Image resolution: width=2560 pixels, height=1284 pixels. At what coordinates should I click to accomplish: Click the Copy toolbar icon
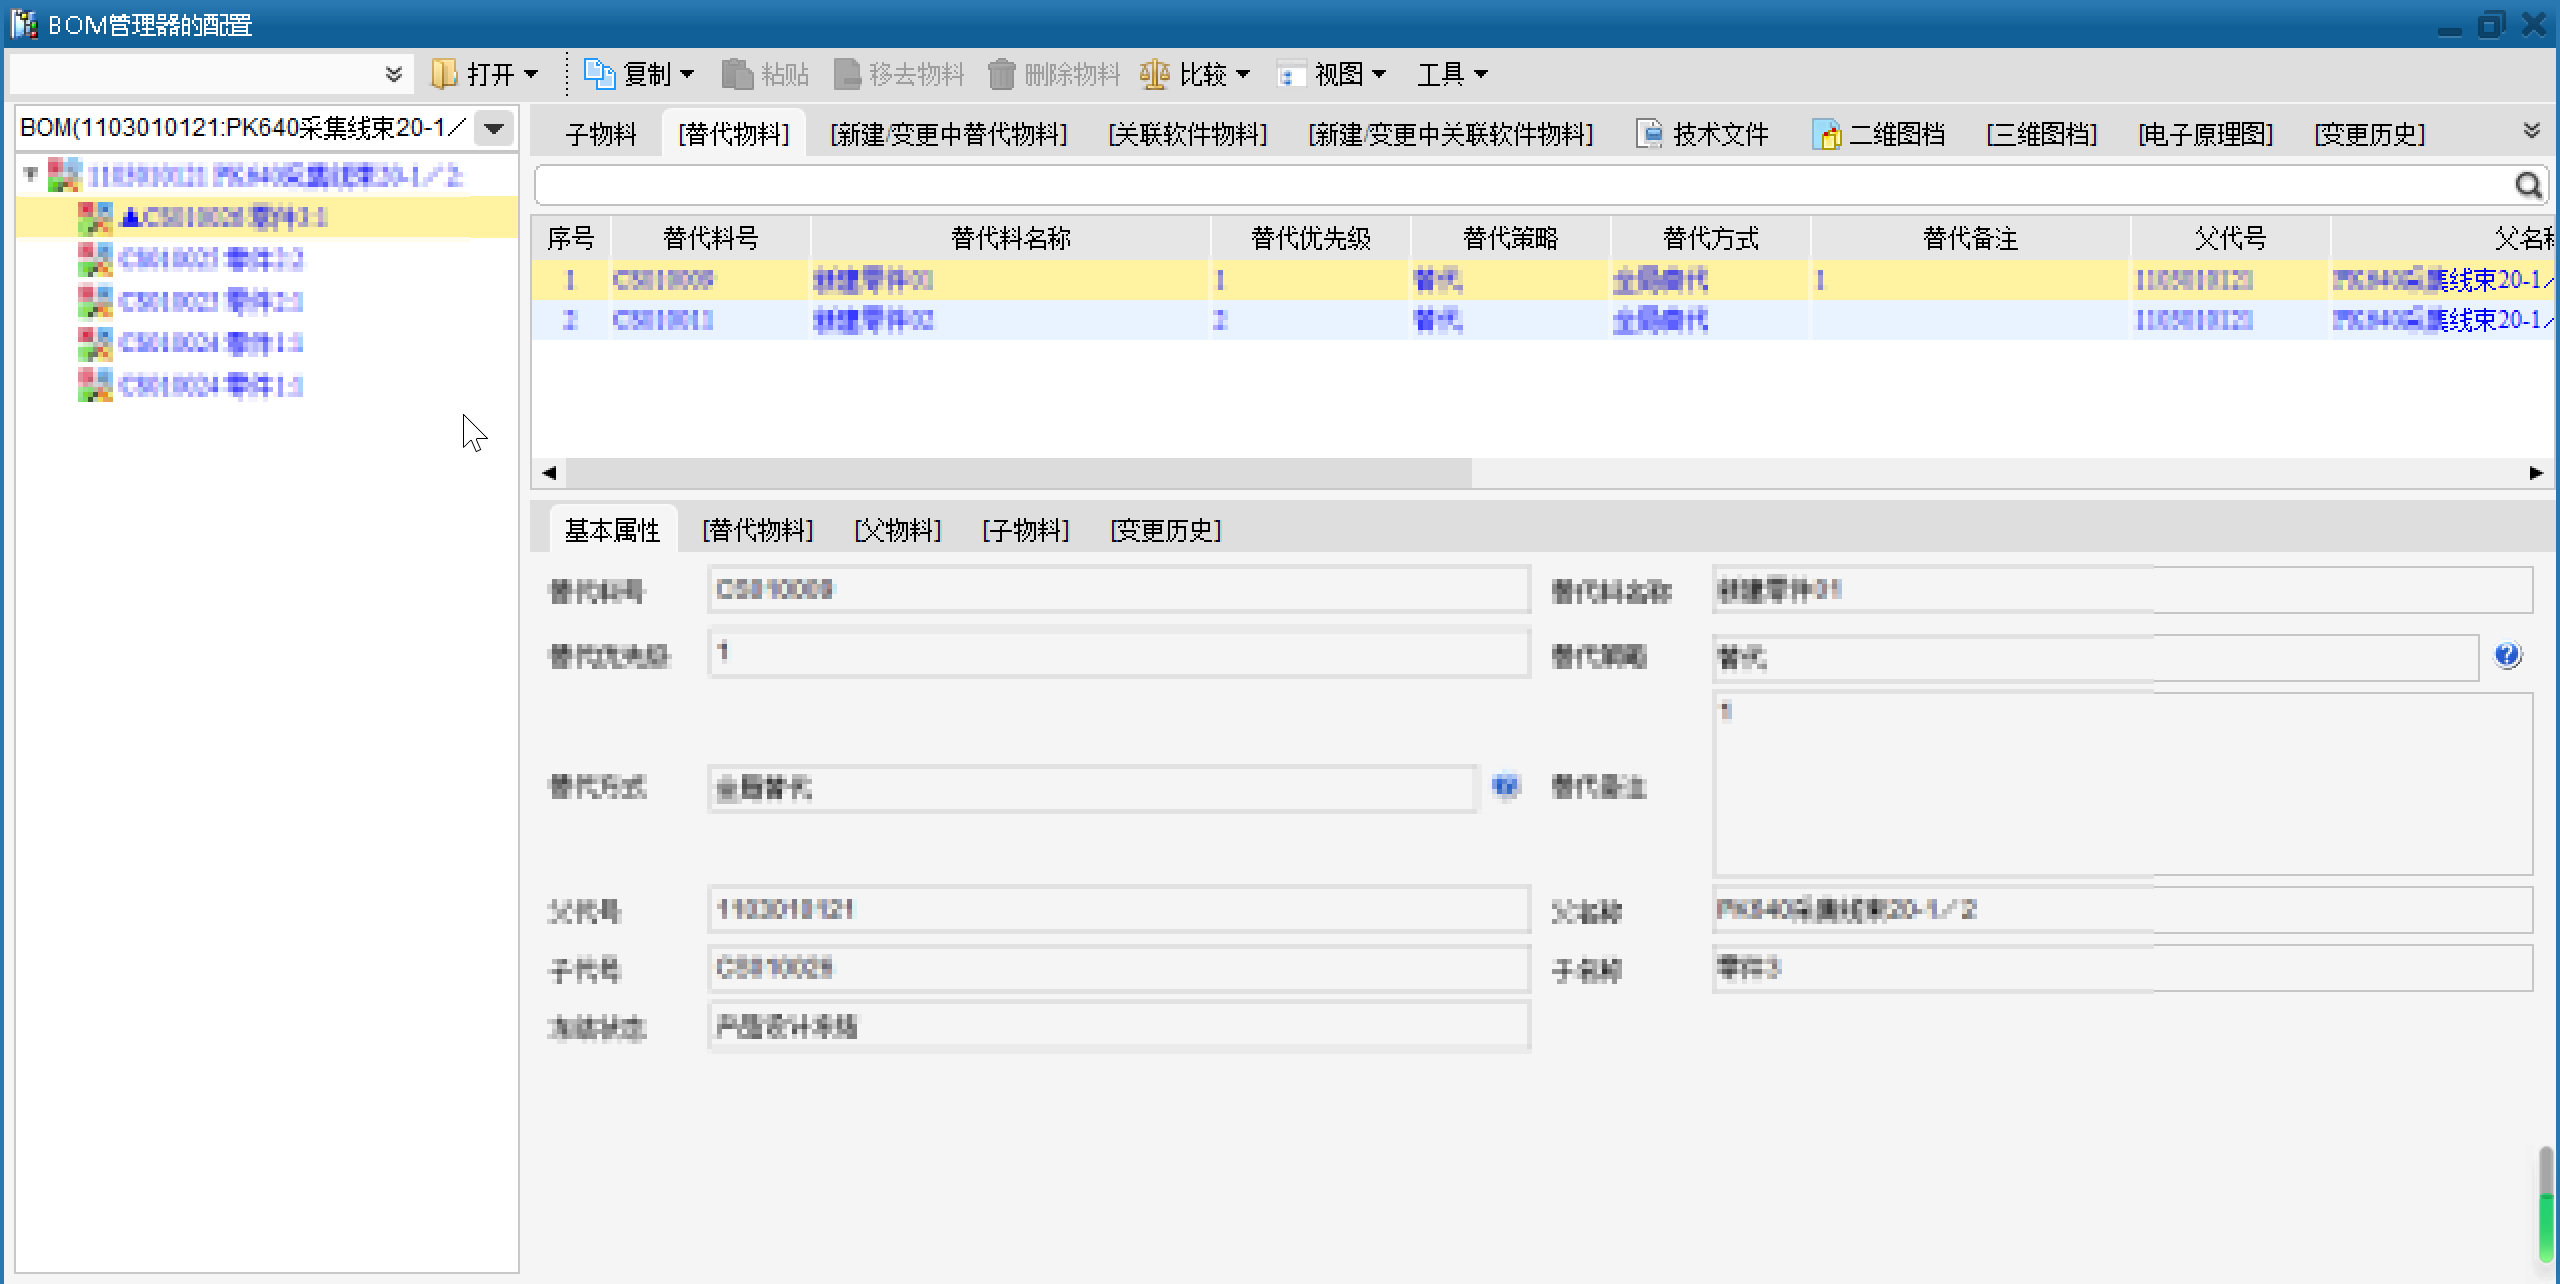tap(599, 74)
